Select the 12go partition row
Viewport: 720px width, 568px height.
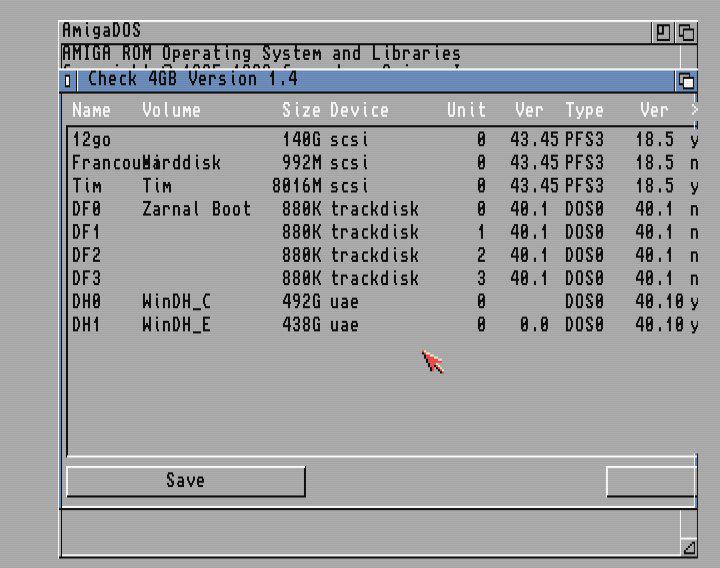[384, 139]
